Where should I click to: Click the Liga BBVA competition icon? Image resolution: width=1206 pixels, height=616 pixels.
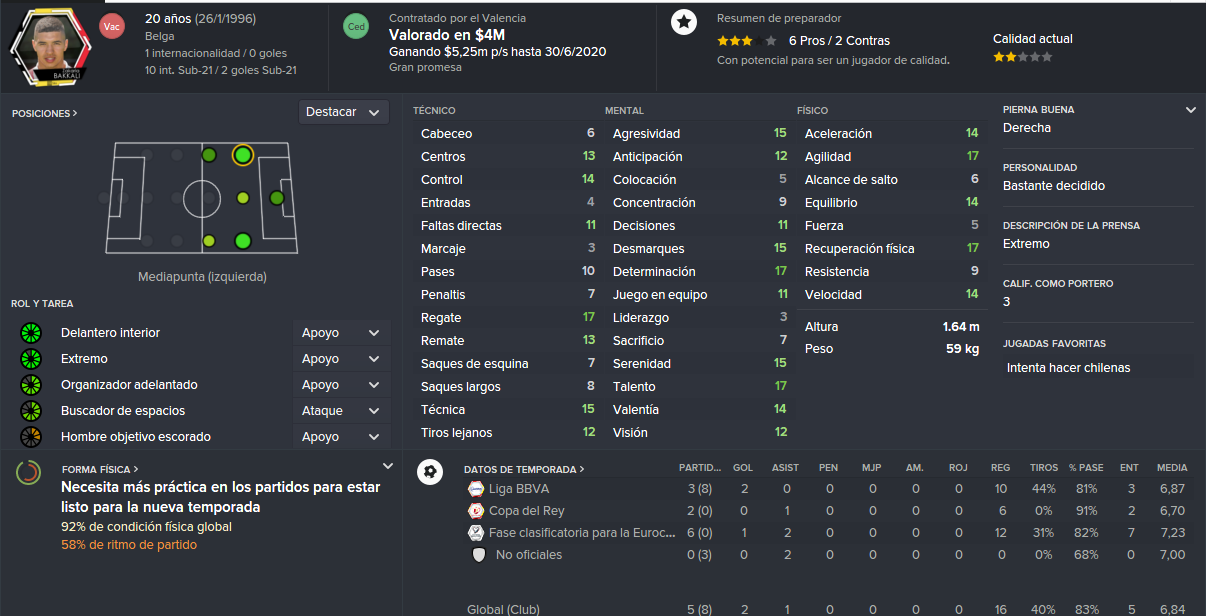coord(476,489)
